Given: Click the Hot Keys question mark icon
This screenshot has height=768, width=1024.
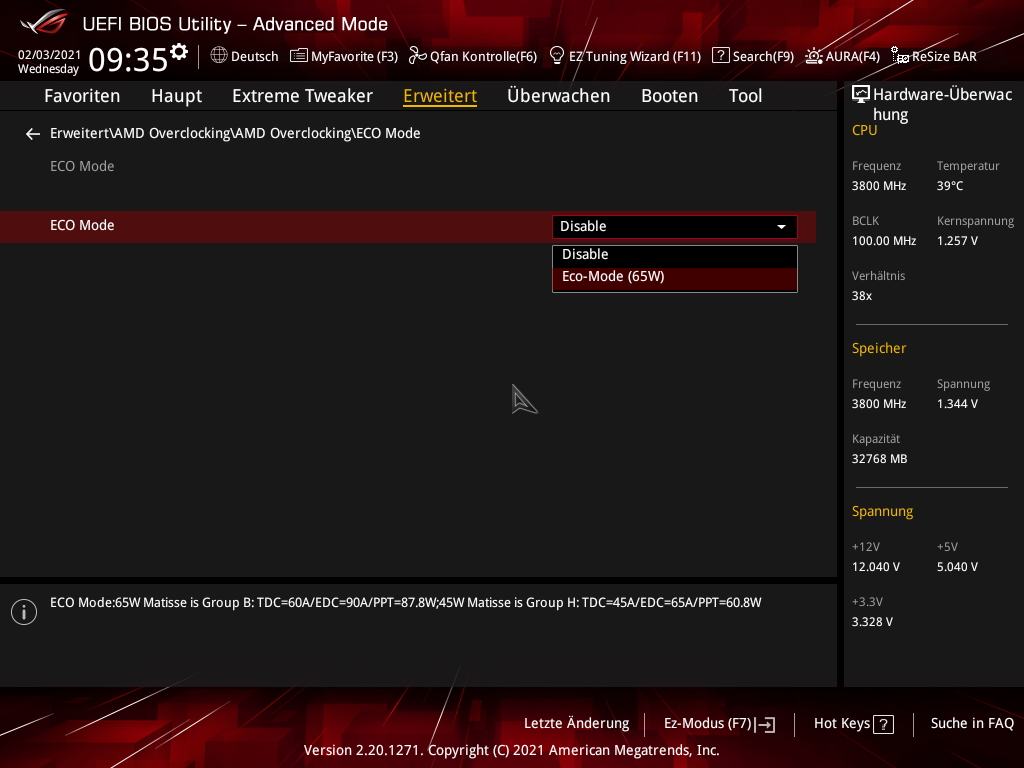Looking at the screenshot, I should point(884,724).
